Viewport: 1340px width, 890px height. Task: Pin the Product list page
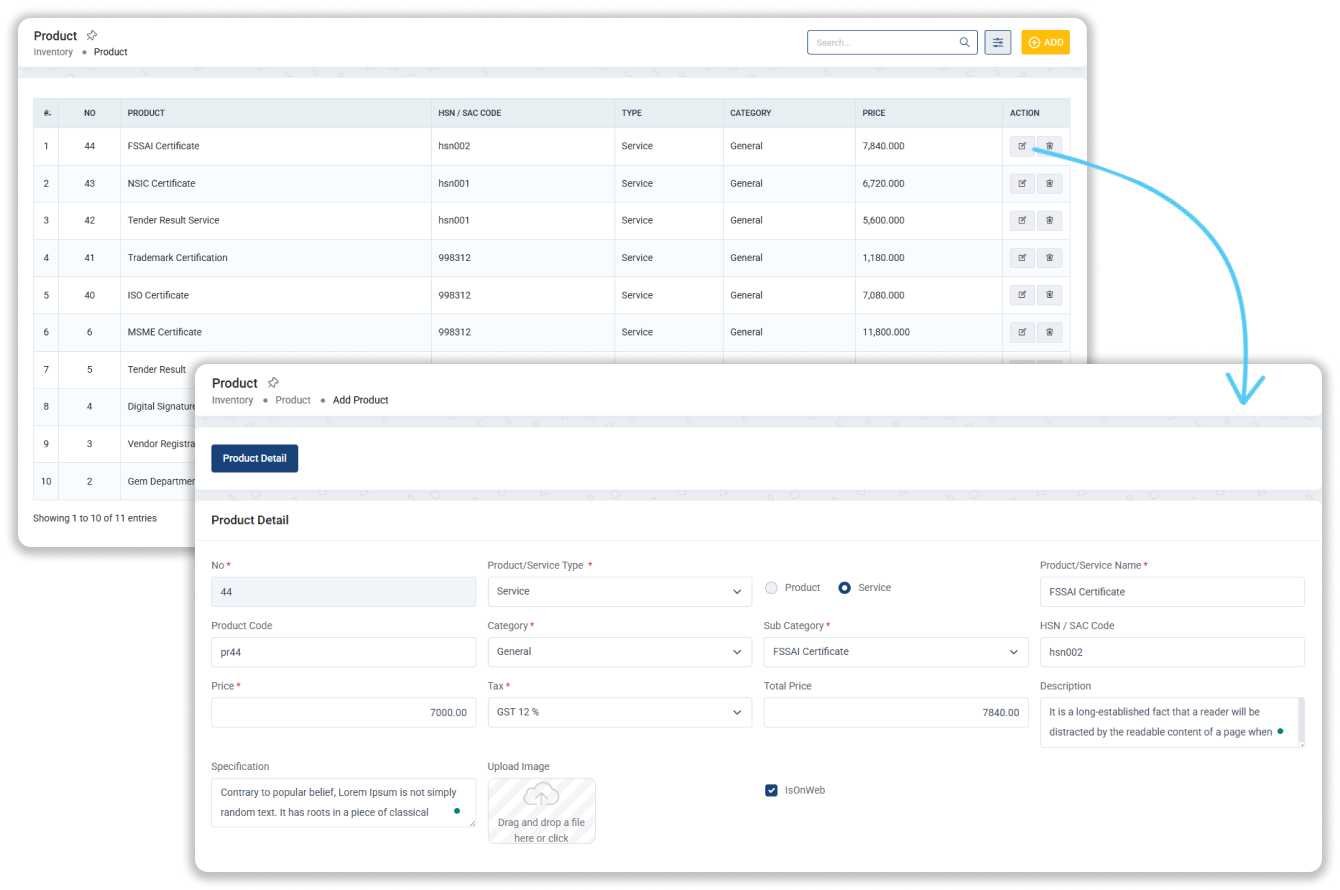[x=92, y=35]
